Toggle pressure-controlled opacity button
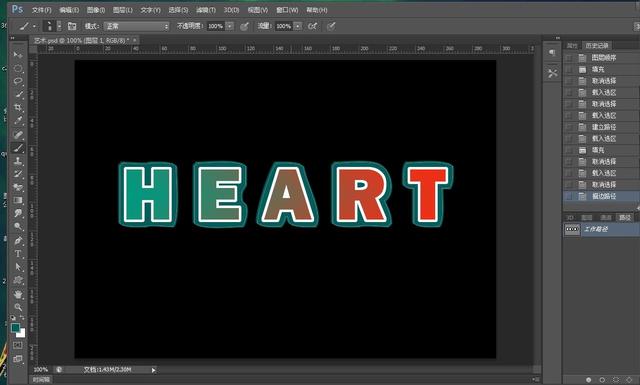Image resolution: width=640 pixels, height=385 pixels. (244, 26)
